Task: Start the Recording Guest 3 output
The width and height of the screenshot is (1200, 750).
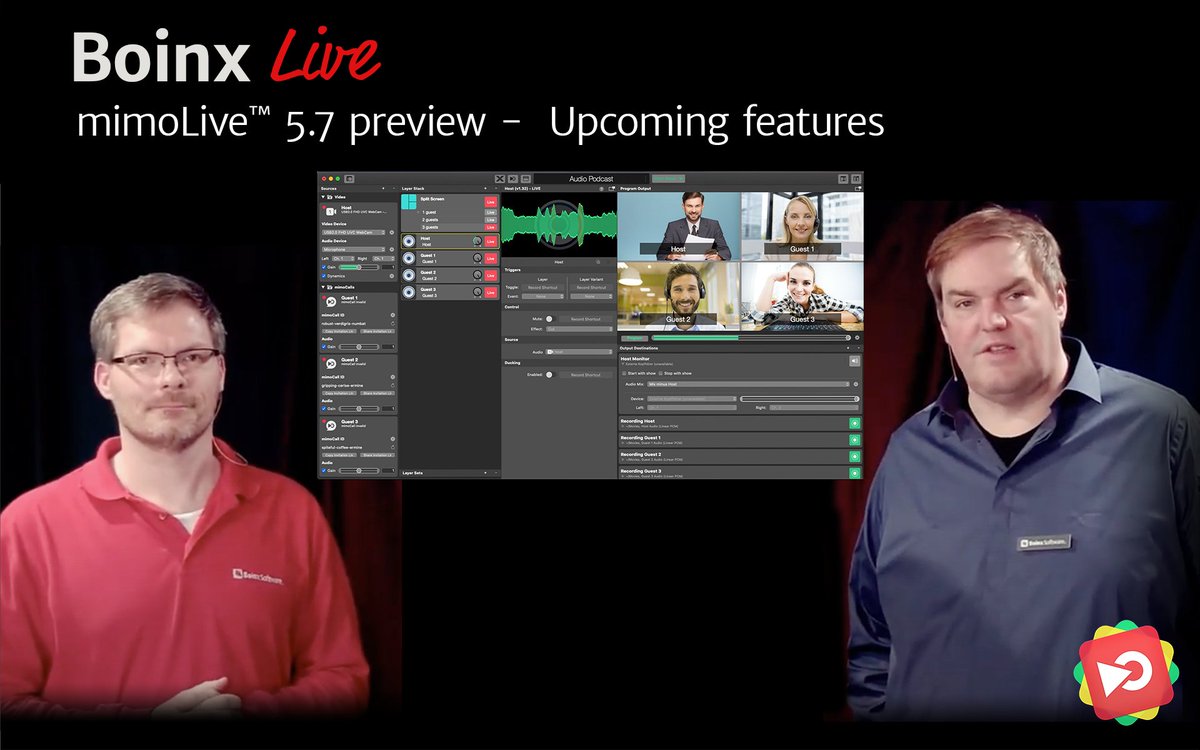Action: 854,473
